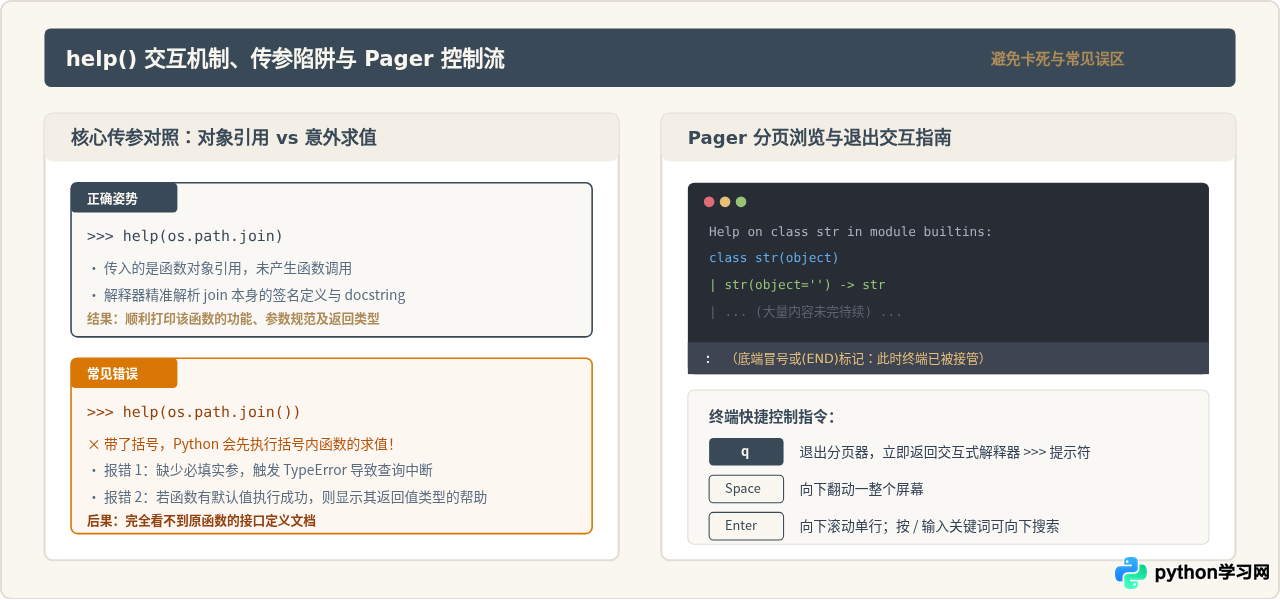Click pager prompt line 底端冒号或(END)标记
This screenshot has height=600, width=1280.
(x=856, y=358)
